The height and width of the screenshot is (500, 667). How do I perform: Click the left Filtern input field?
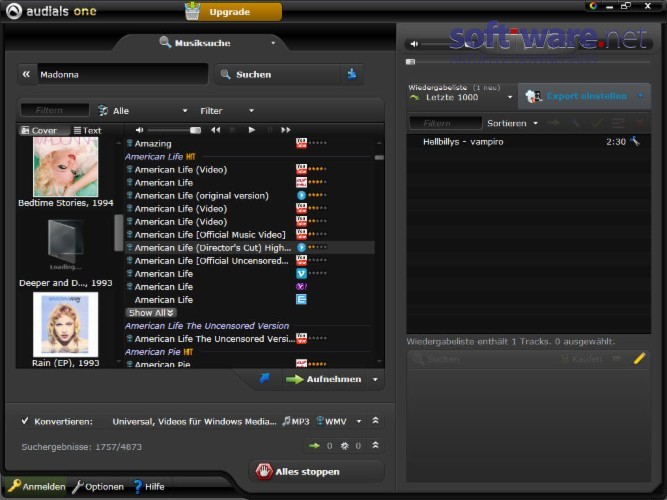(55, 111)
